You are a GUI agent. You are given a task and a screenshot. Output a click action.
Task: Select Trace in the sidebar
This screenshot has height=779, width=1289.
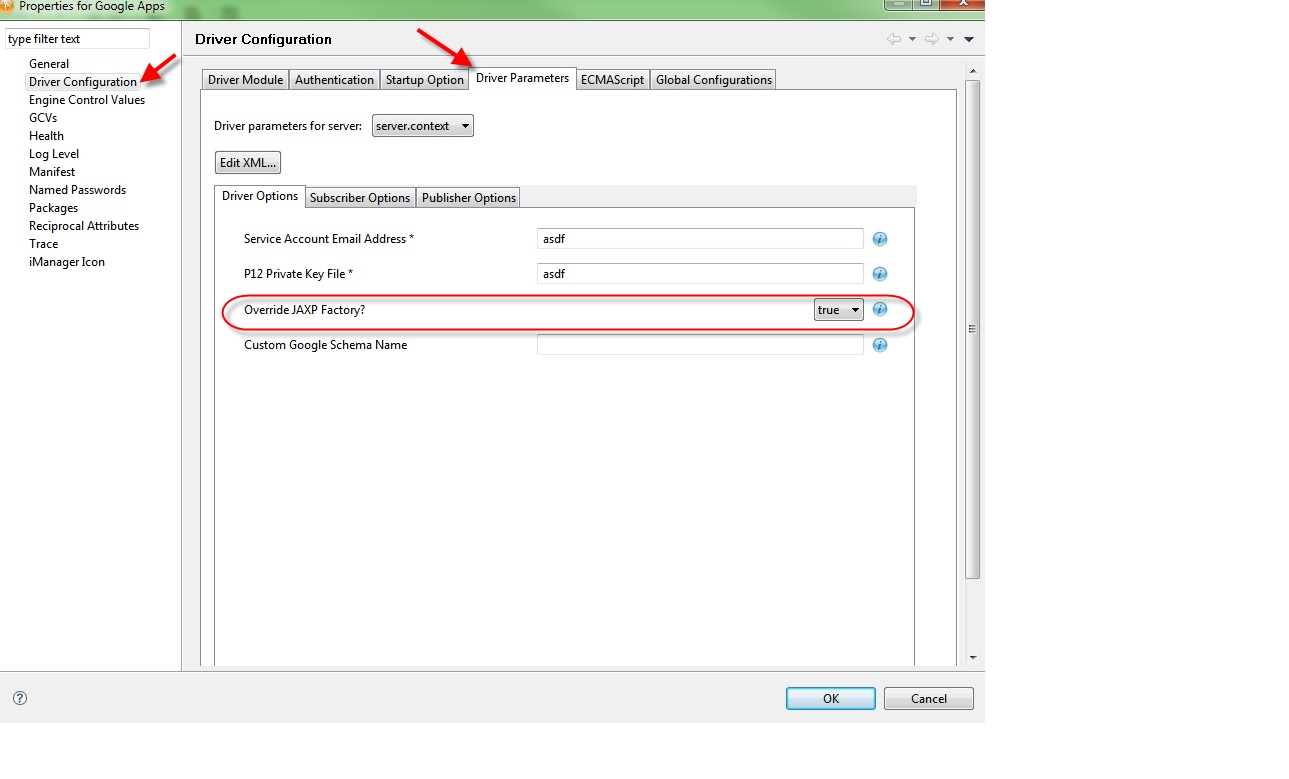coord(43,244)
